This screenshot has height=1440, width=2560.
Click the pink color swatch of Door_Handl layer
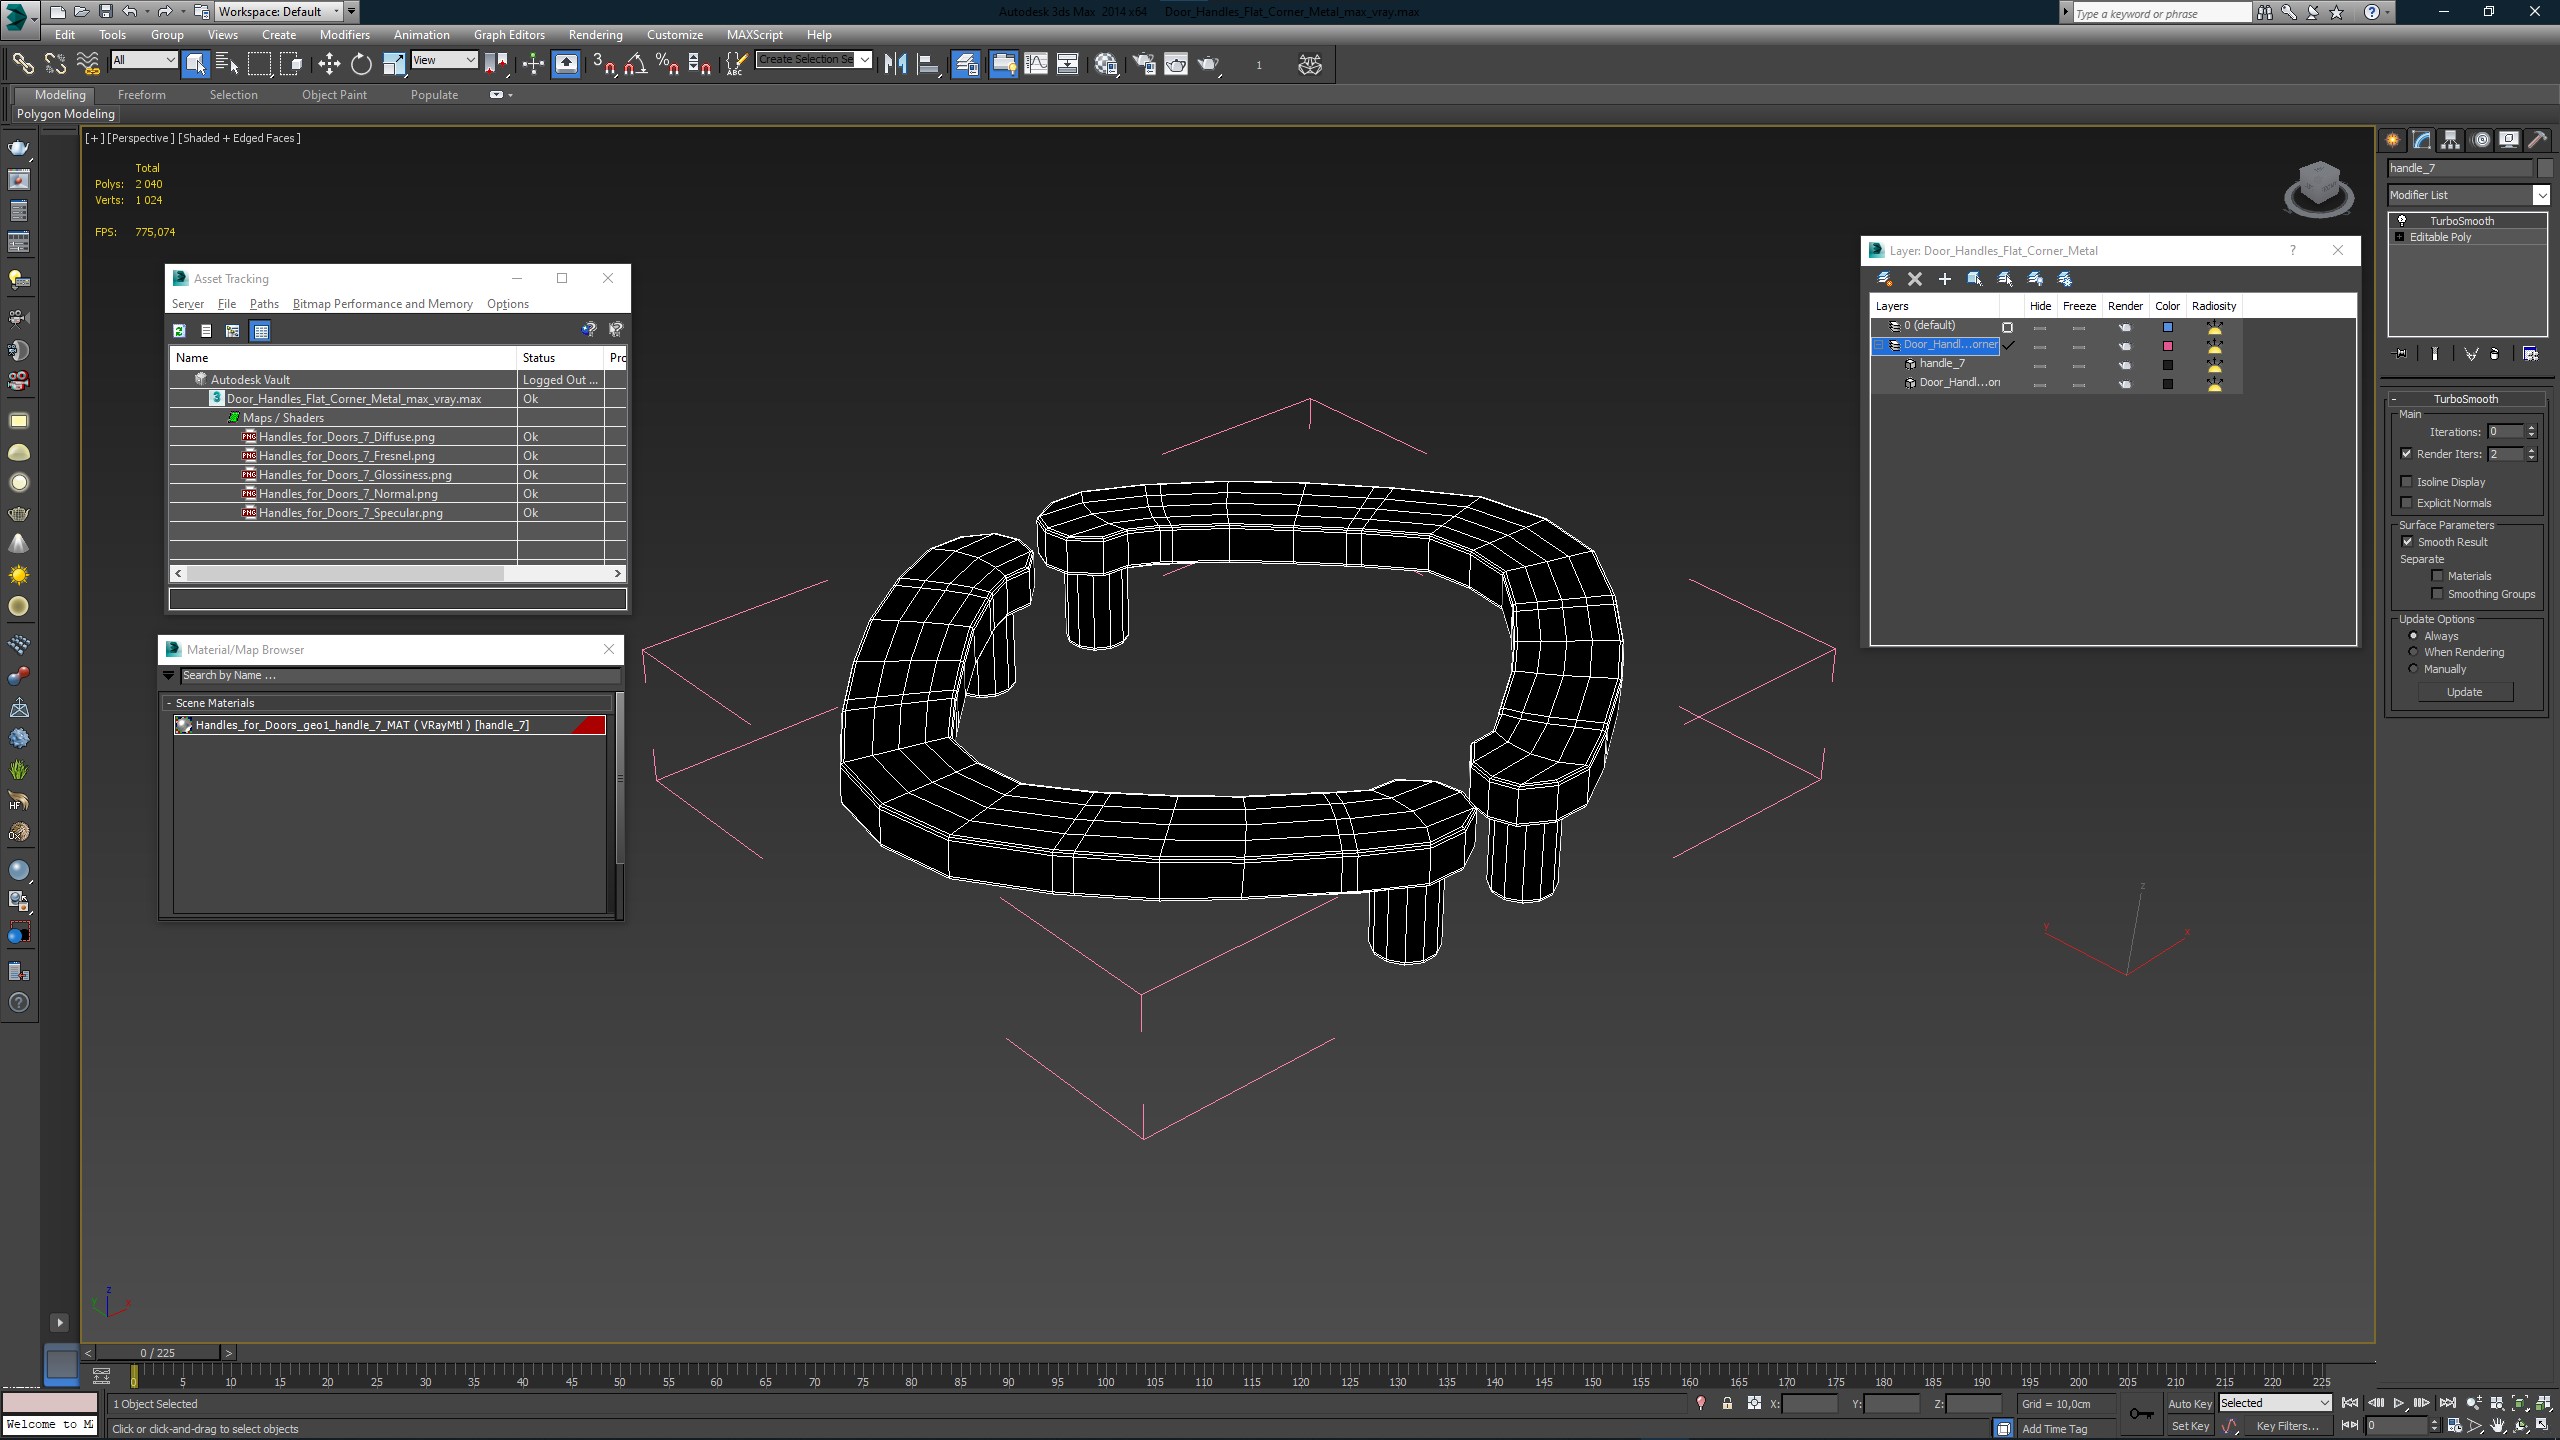(x=2167, y=346)
